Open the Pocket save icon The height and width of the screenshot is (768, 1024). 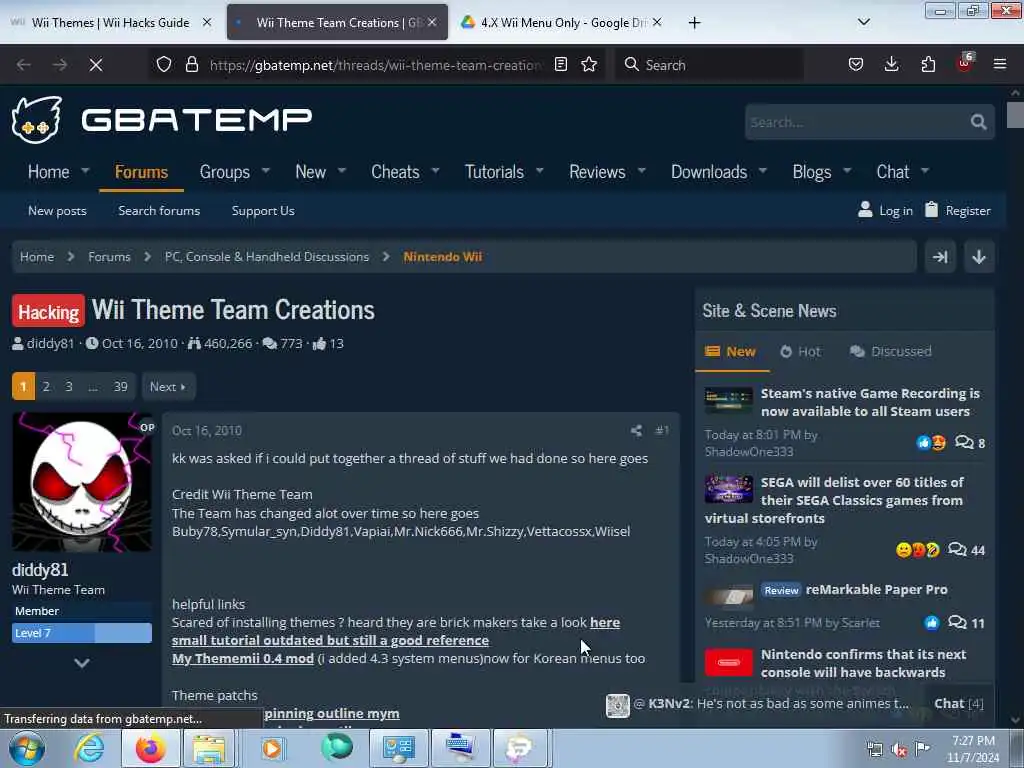coord(856,64)
